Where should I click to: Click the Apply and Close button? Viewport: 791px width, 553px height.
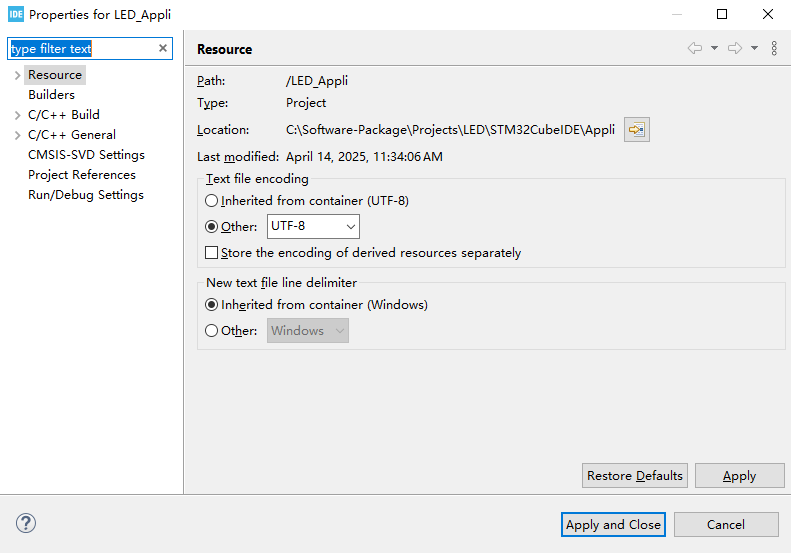(x=613, y=525)
